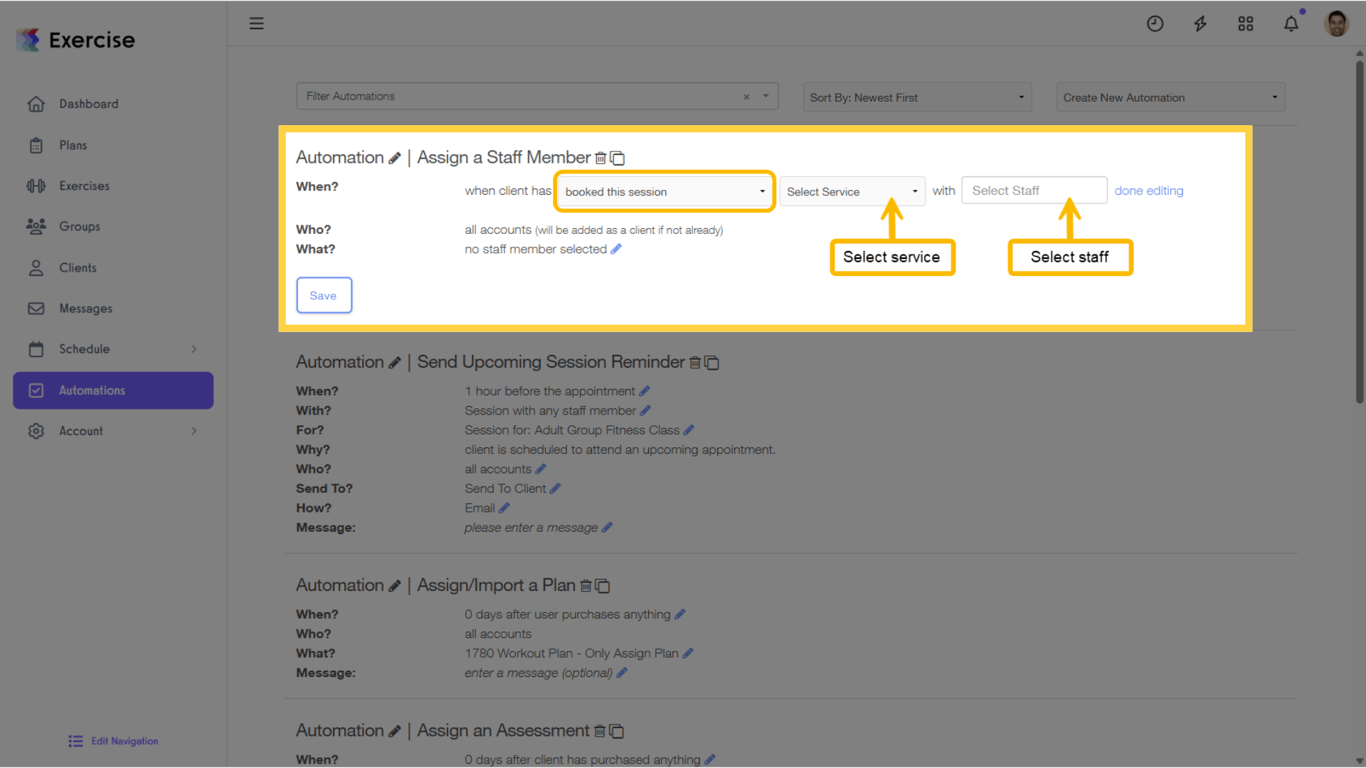
Task: Click done editing link
Action: point(1148,190)
